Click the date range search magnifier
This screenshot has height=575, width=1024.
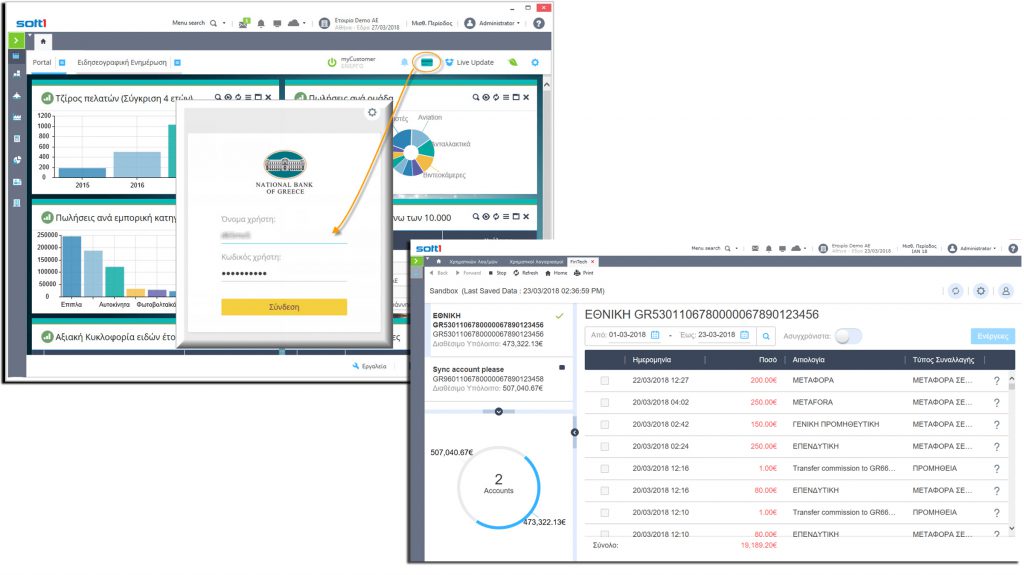click(x=766, y=336)
